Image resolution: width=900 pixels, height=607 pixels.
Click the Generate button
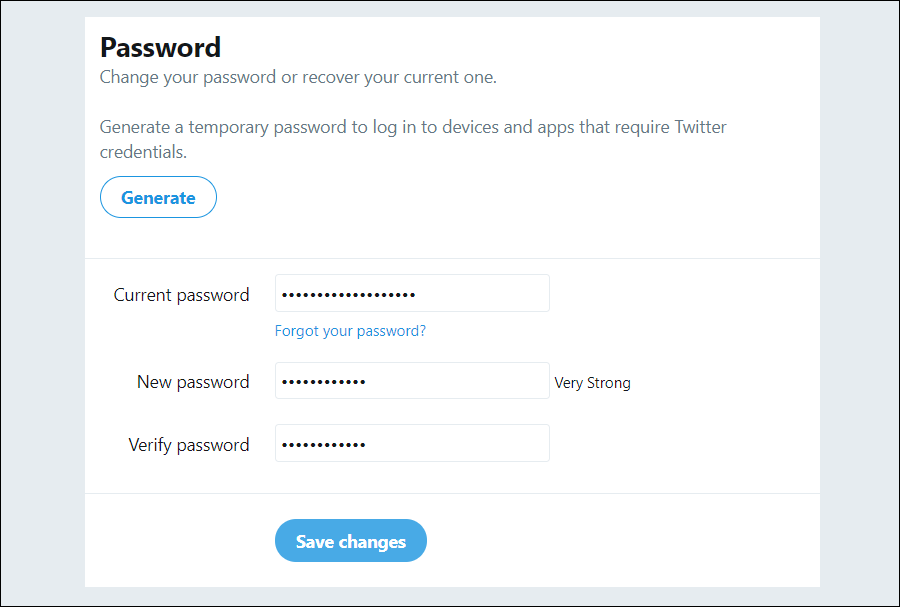158,197
